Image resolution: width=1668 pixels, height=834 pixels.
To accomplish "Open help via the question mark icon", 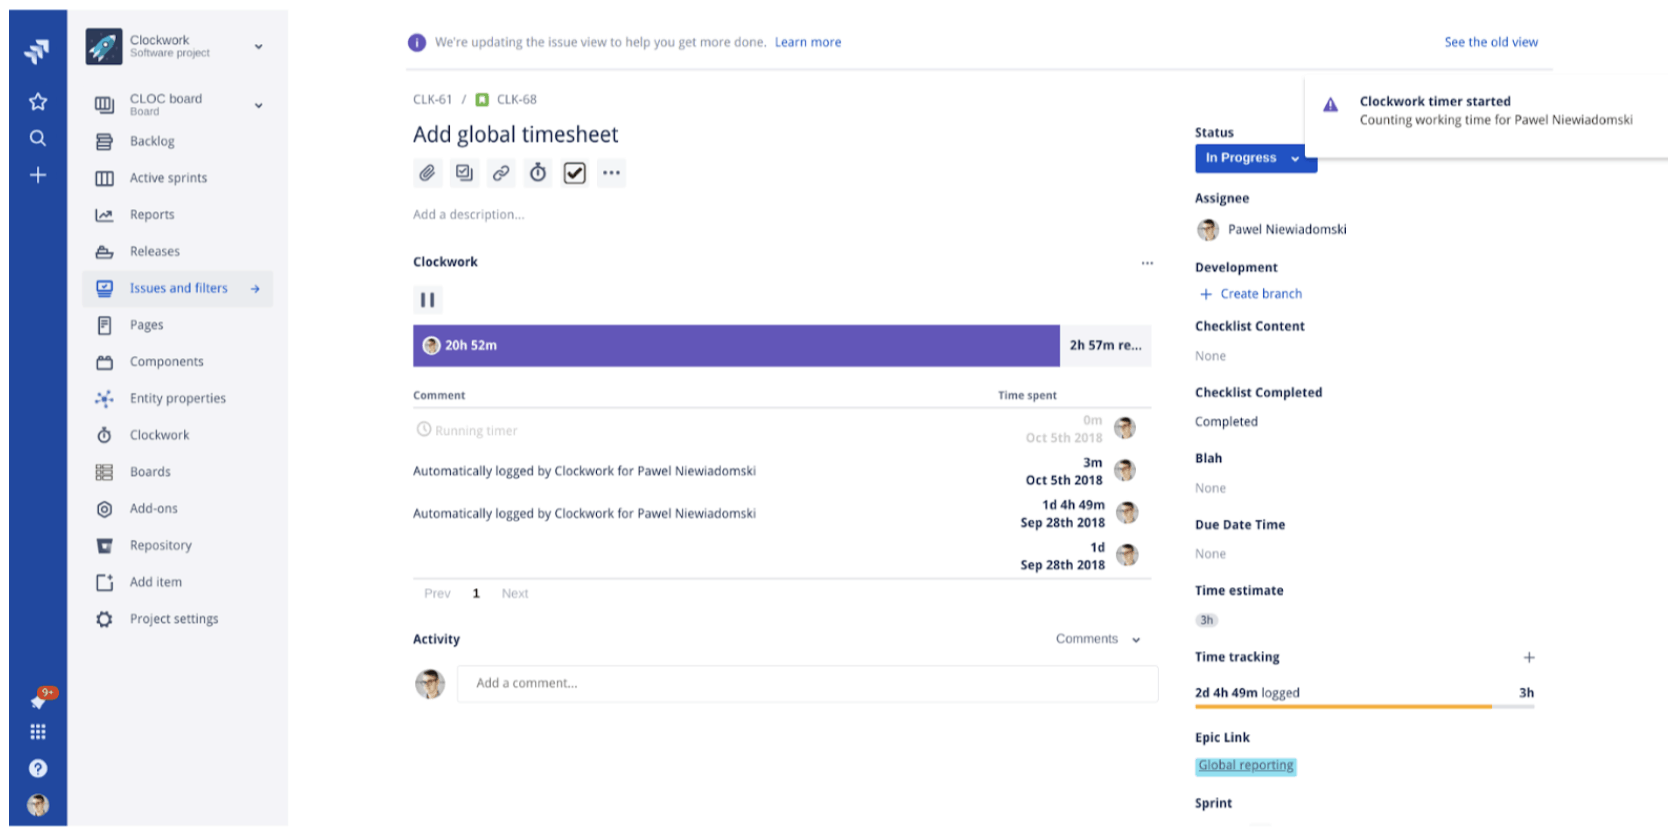I will 38,768.
